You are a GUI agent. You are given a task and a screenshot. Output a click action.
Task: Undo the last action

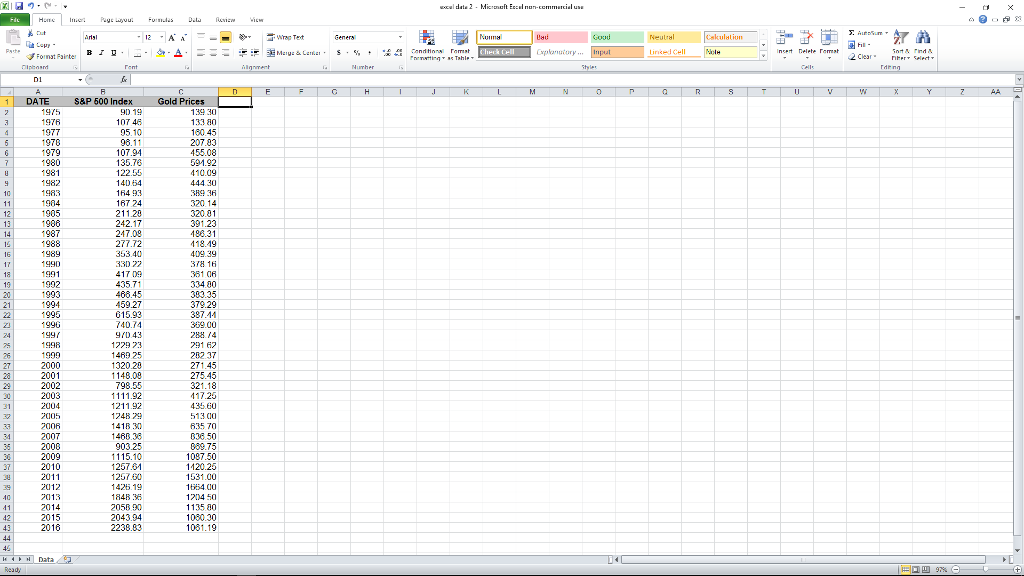[x=31, y=6]
